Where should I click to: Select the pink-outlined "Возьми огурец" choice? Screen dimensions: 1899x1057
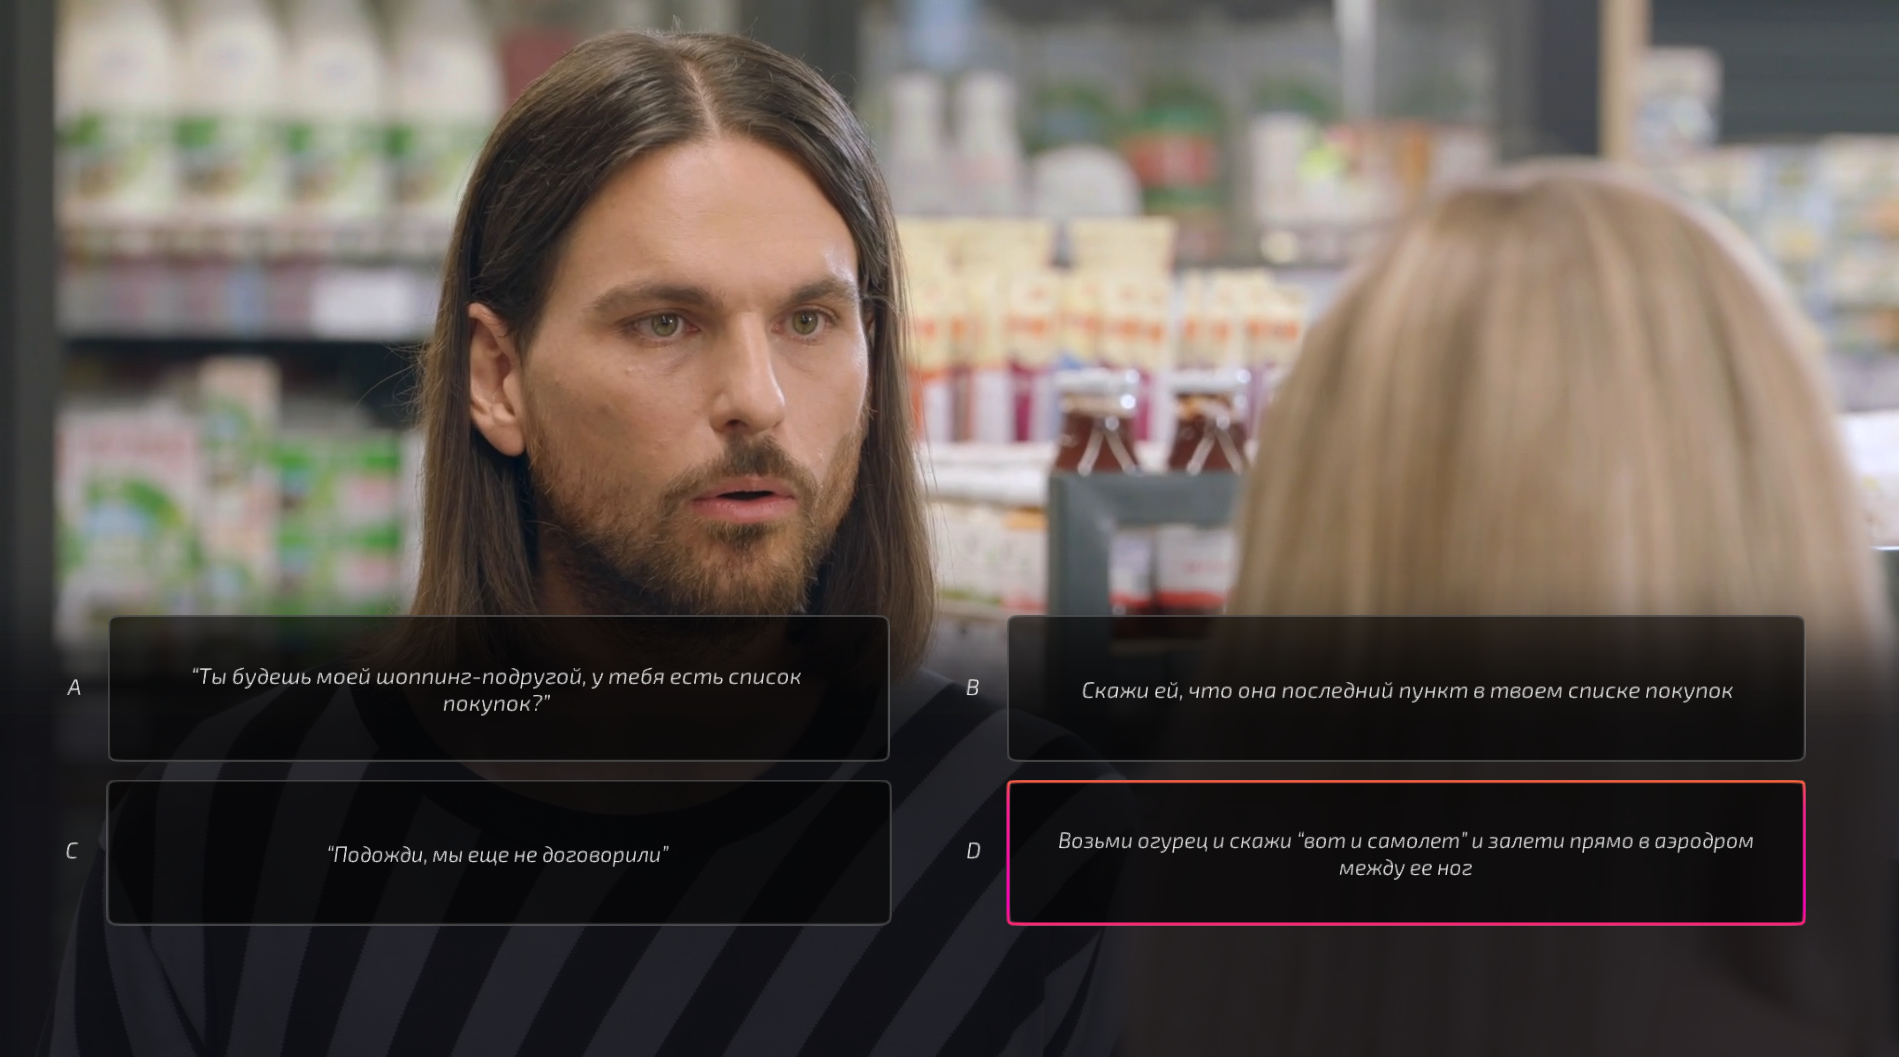click(x=1405, y=853)
